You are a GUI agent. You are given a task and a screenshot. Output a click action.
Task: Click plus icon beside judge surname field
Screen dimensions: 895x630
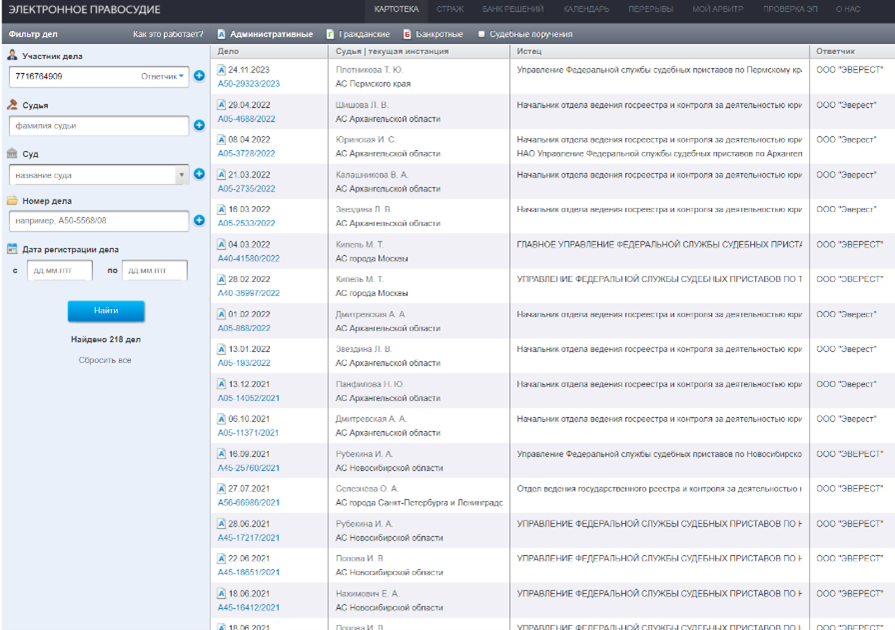[199, 125]
